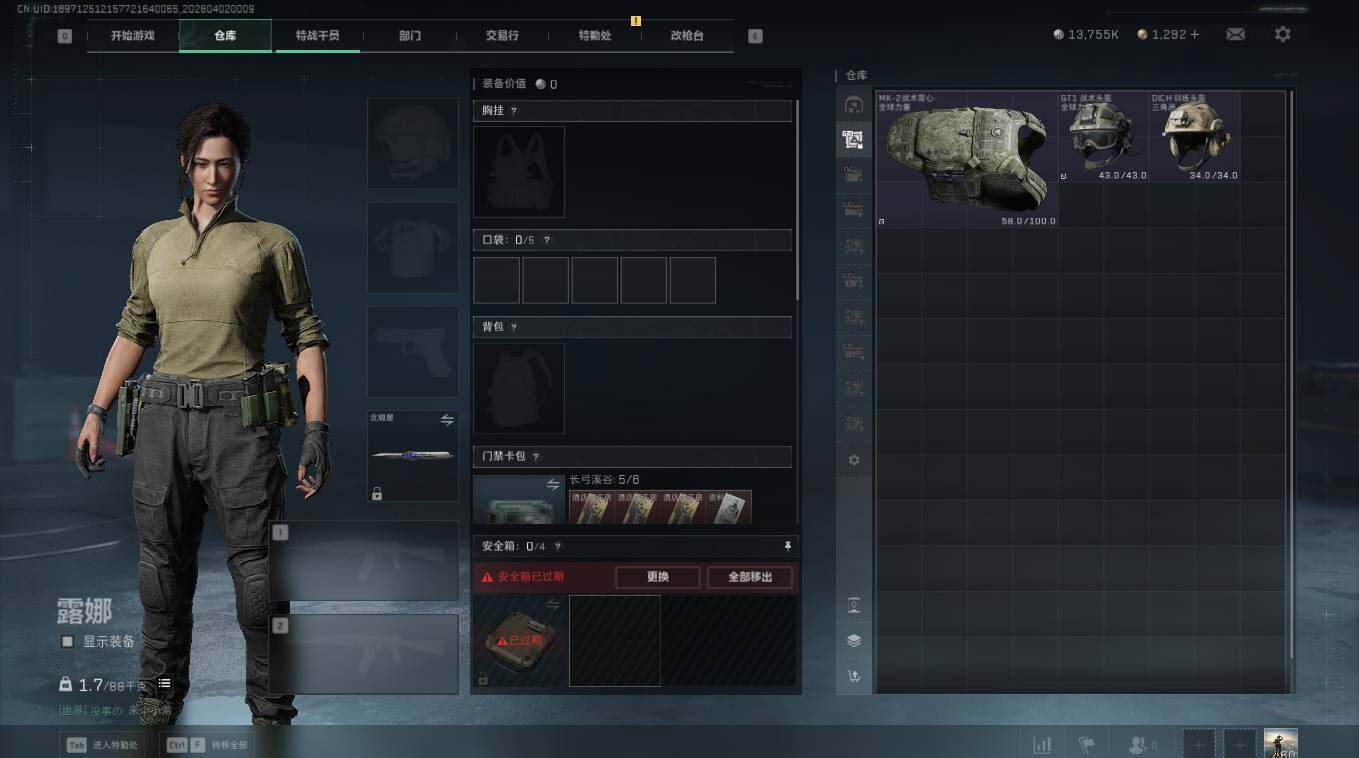
Task: Switch to the 特战干员 tab
Action: pos(317,35)
